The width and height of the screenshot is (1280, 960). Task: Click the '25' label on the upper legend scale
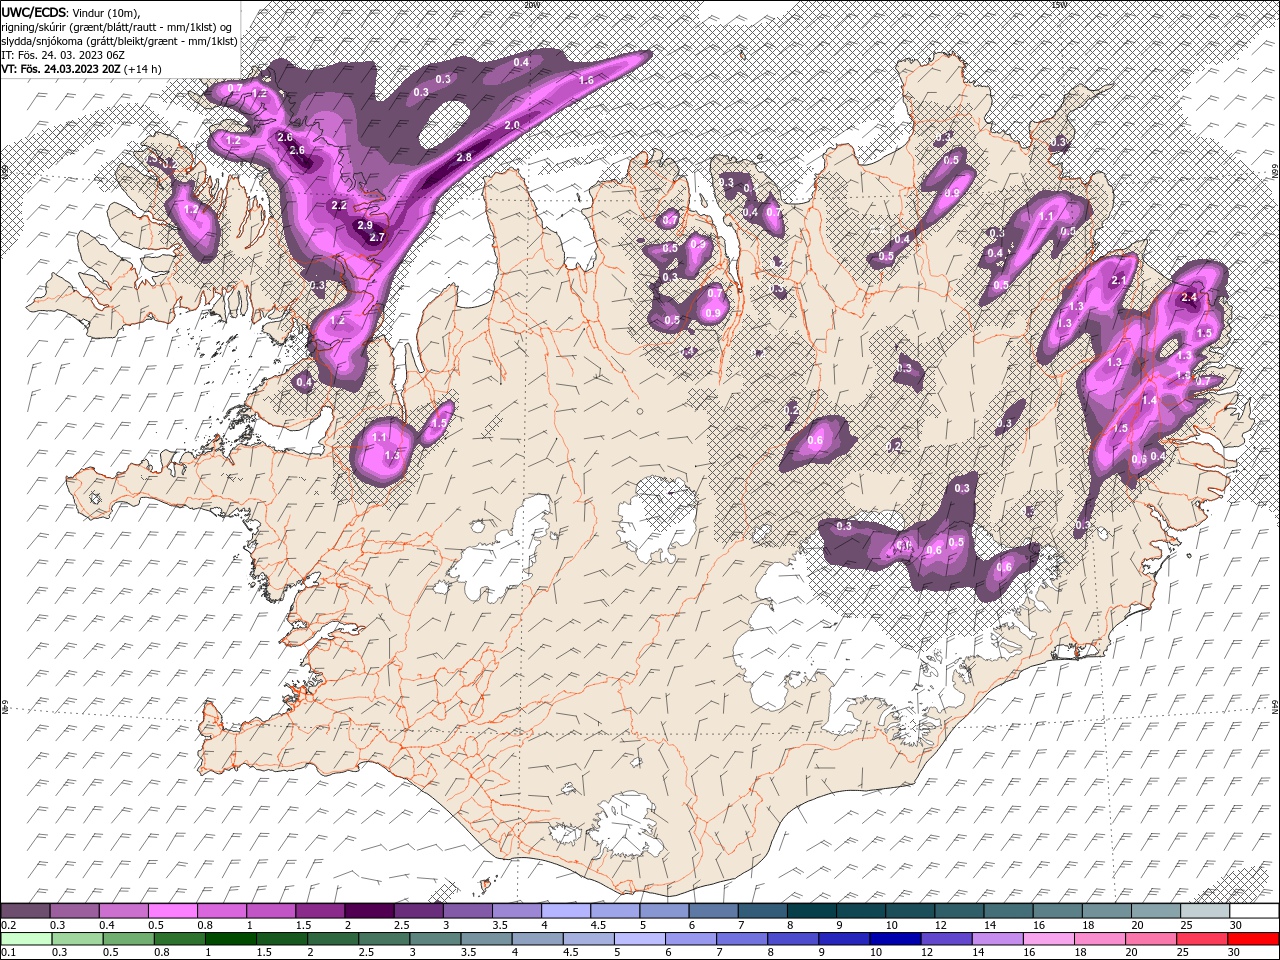click(1188, 925)
